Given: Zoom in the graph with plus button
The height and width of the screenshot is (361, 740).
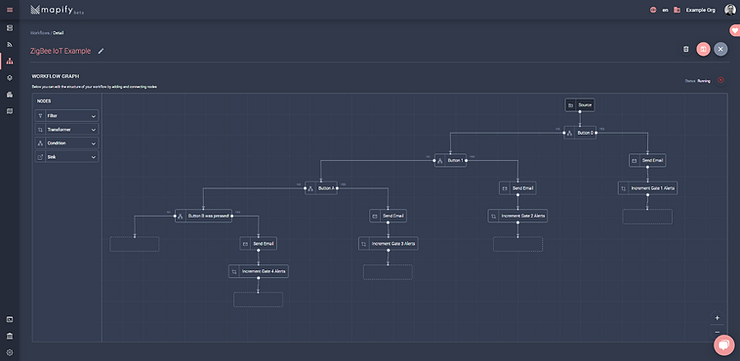Looking at the screenshot, I should coord(717,318).
